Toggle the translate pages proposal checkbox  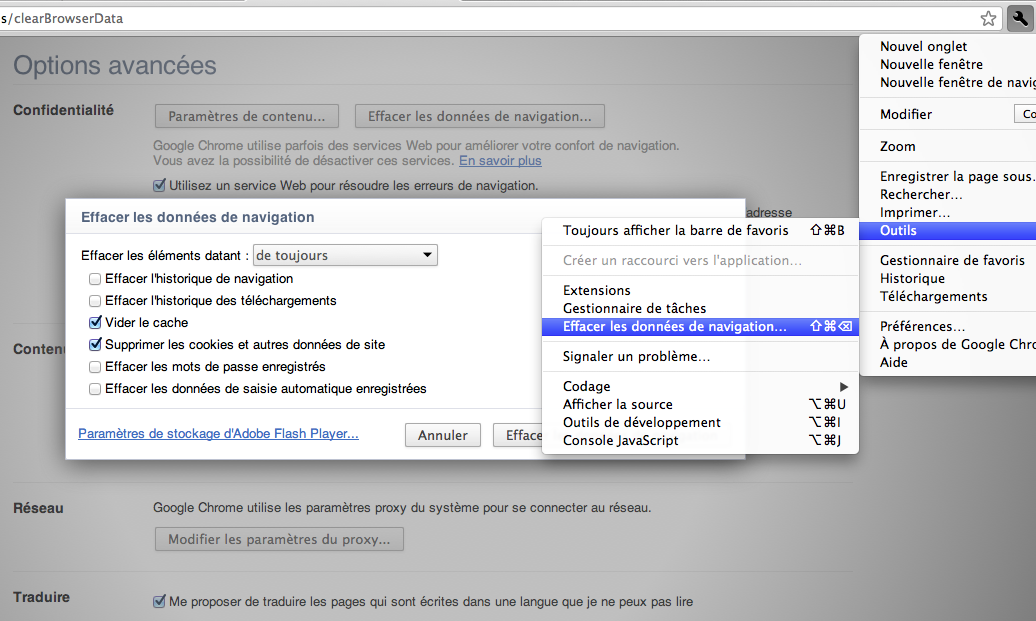coord(159,602)
